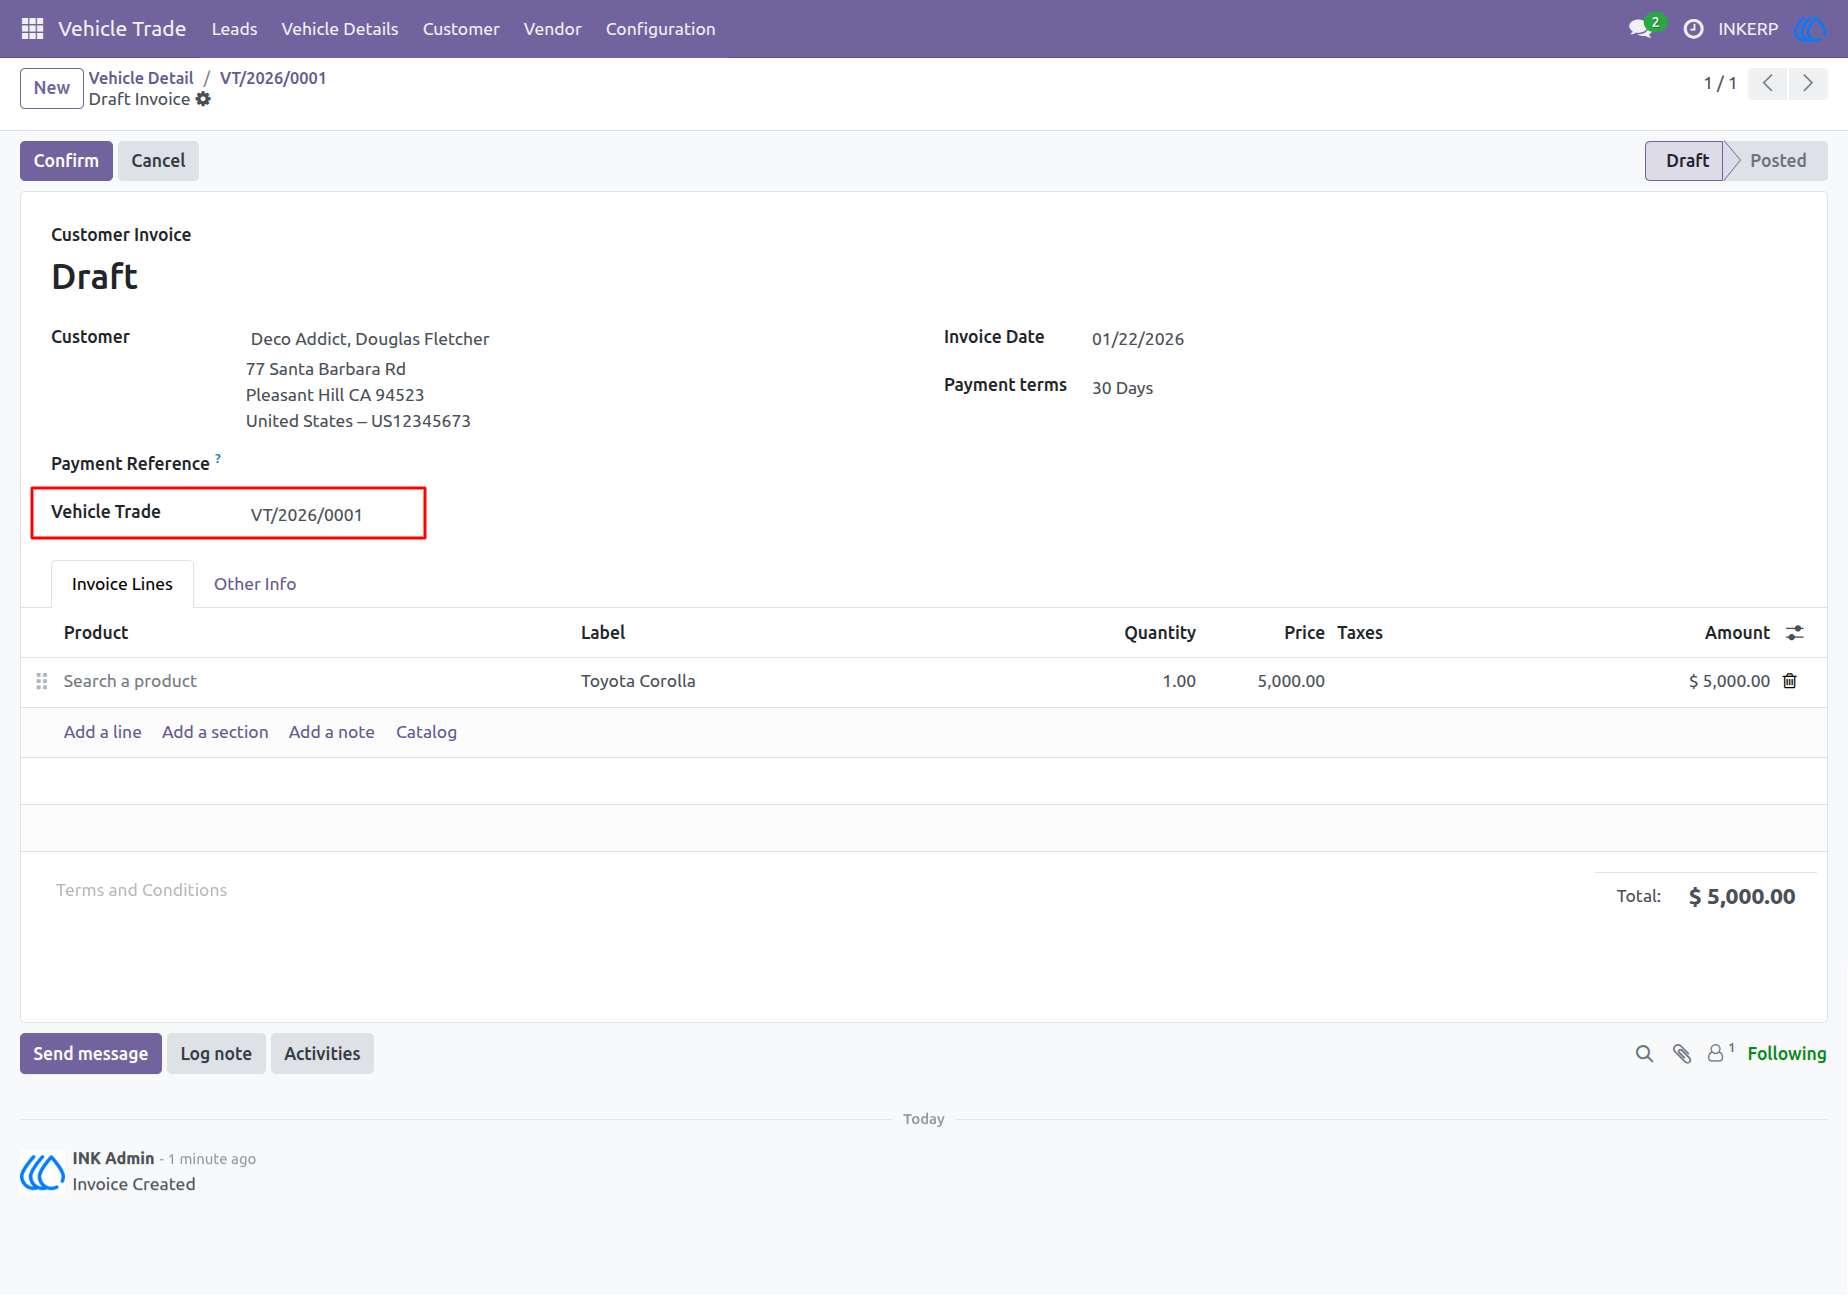Screen dimensions: 1848x1297
Task: Open the apps grid menu icon
Action: pyautogui.click(x=32, y=29)
